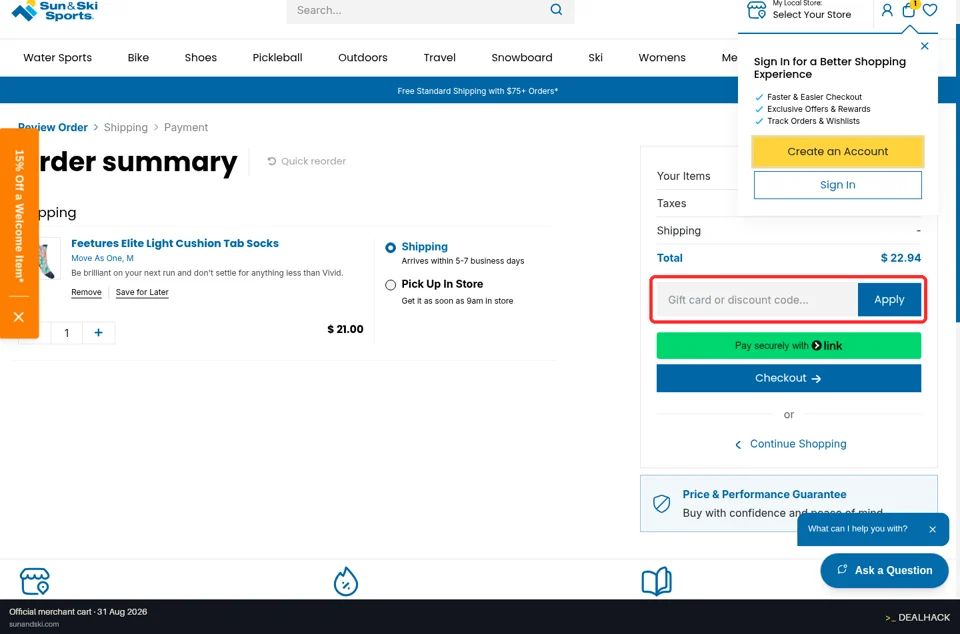Click Continue Shopping link
Image resolution: width=960 pixels, height=634 pixels.
(790, 444)
